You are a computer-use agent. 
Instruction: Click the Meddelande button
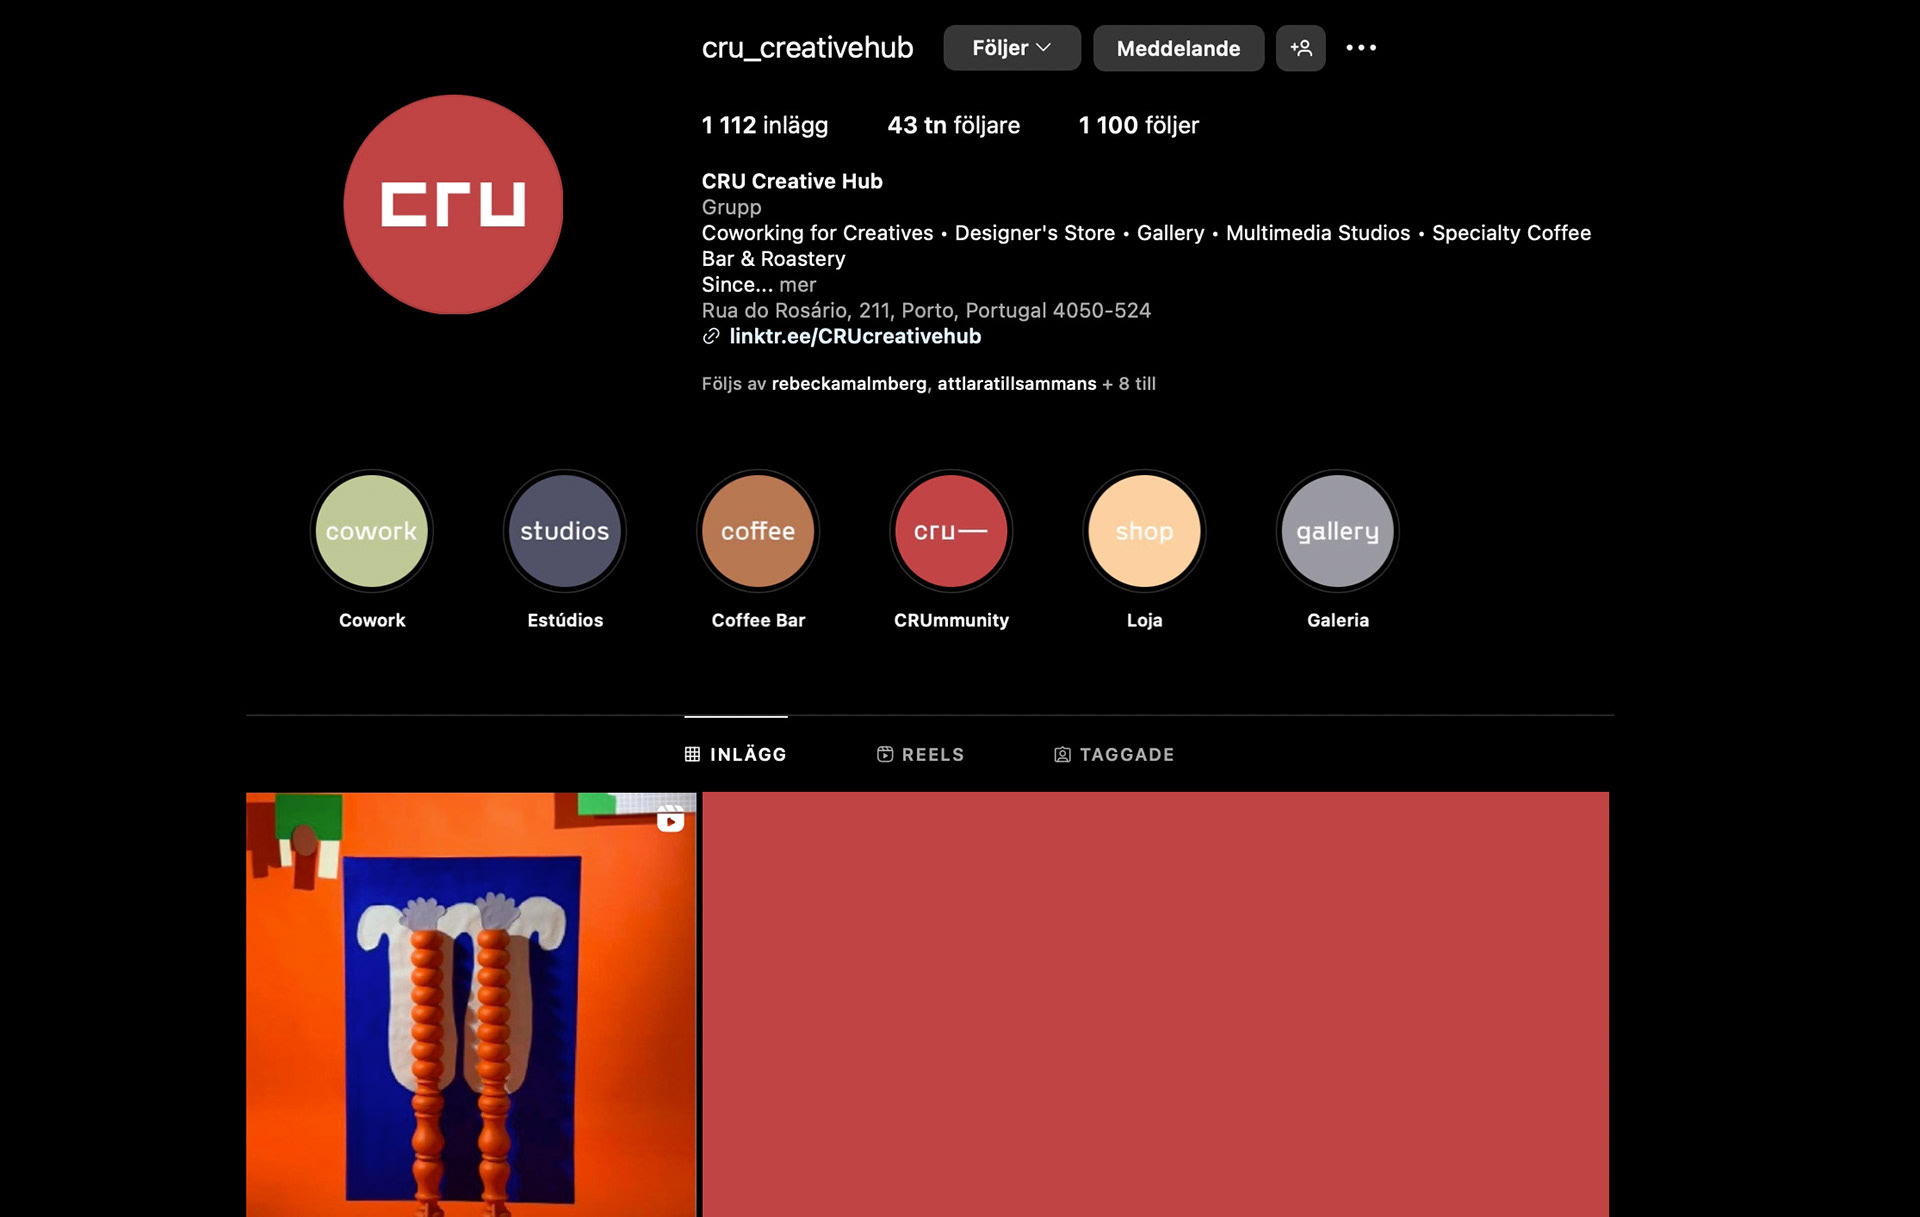[1178, 48]
